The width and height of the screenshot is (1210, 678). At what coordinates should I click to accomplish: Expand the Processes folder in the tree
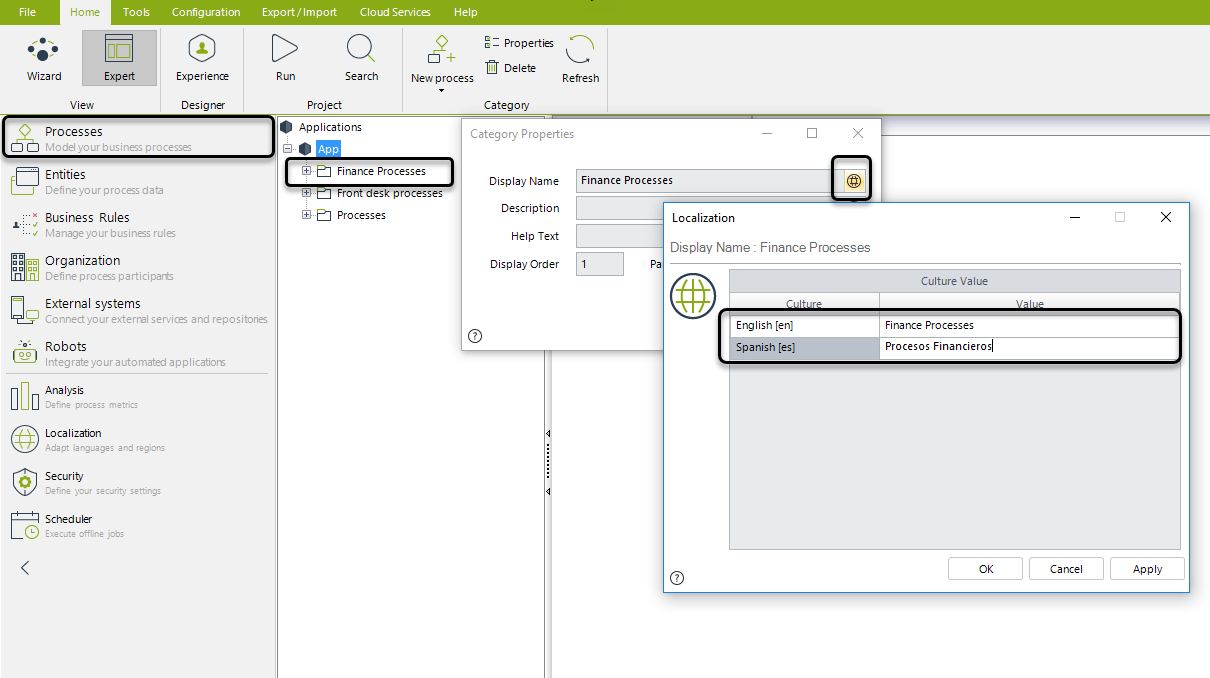click(307, 215)
